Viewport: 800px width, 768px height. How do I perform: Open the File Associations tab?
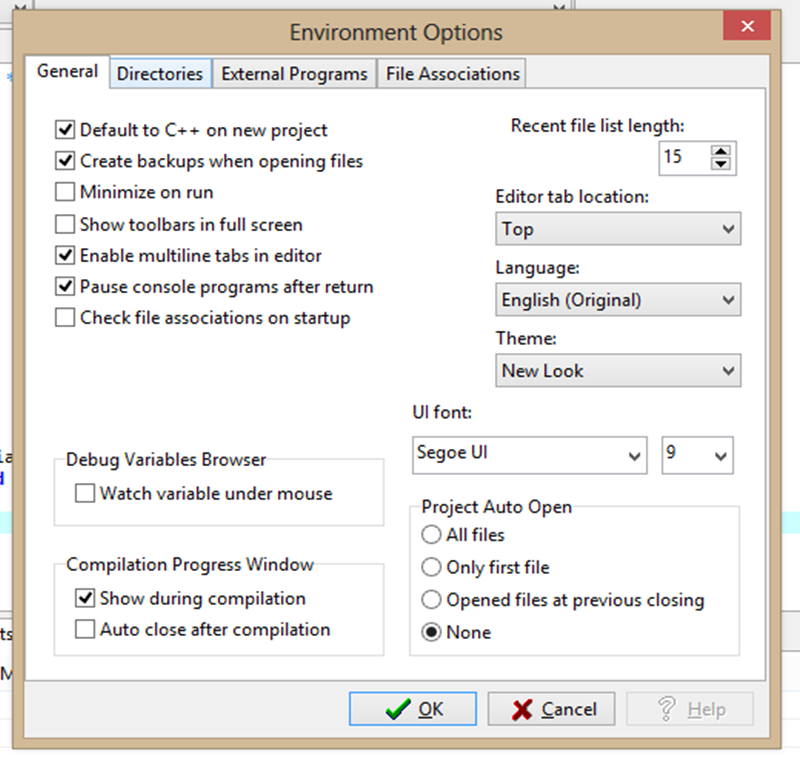[452, 74]
